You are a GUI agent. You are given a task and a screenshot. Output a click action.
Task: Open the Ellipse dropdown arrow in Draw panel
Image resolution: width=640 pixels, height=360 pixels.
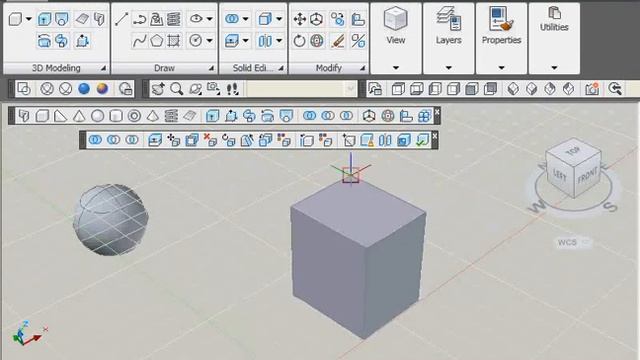[209, 19]
